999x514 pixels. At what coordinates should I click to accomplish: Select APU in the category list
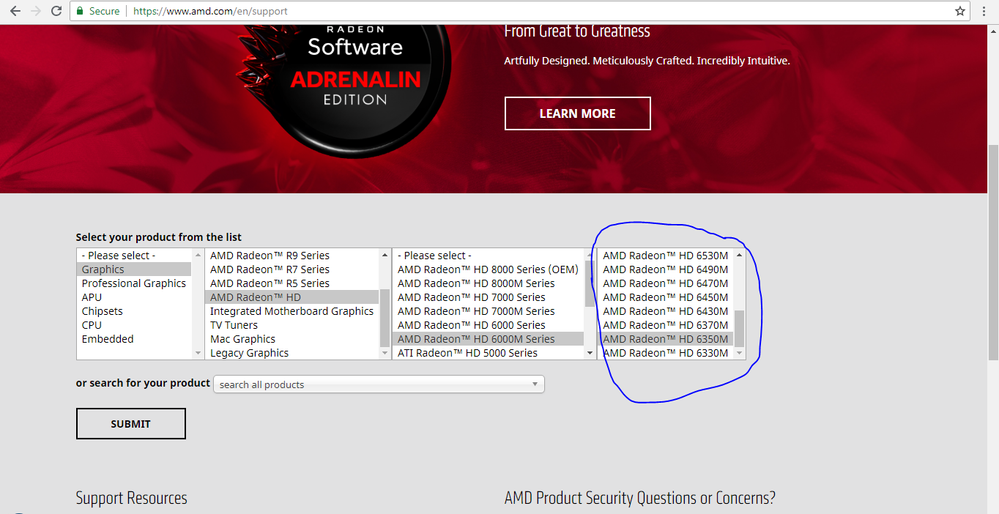pyautogui.click(x=134, y=297)
